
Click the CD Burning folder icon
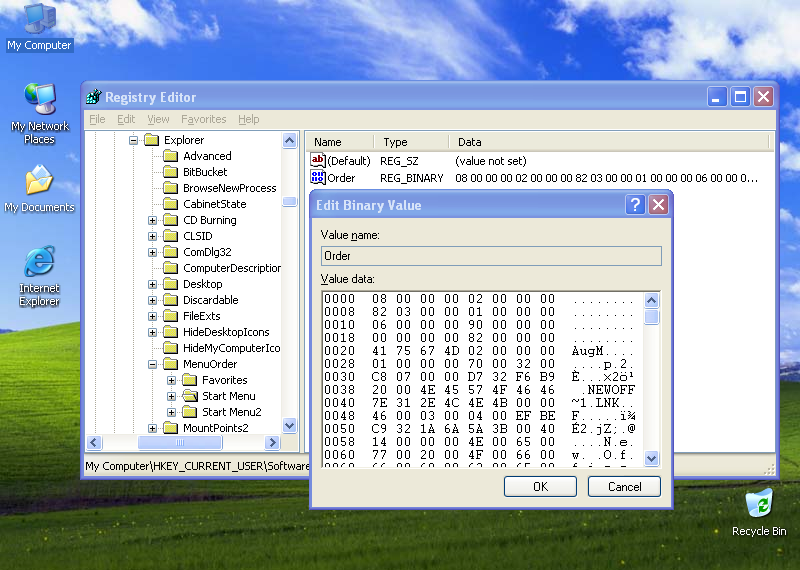(x=170, y=220)
